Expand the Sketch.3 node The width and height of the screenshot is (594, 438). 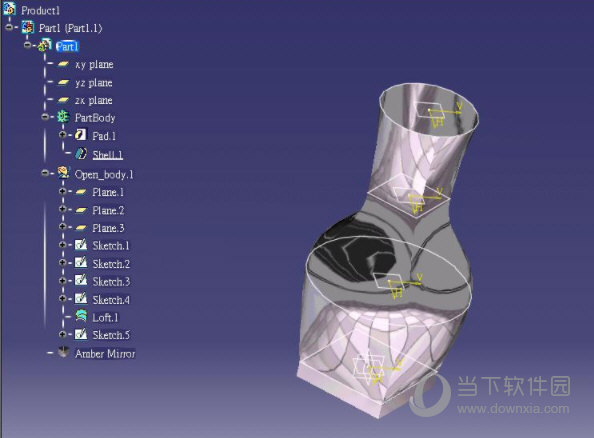tap(63, 281)
